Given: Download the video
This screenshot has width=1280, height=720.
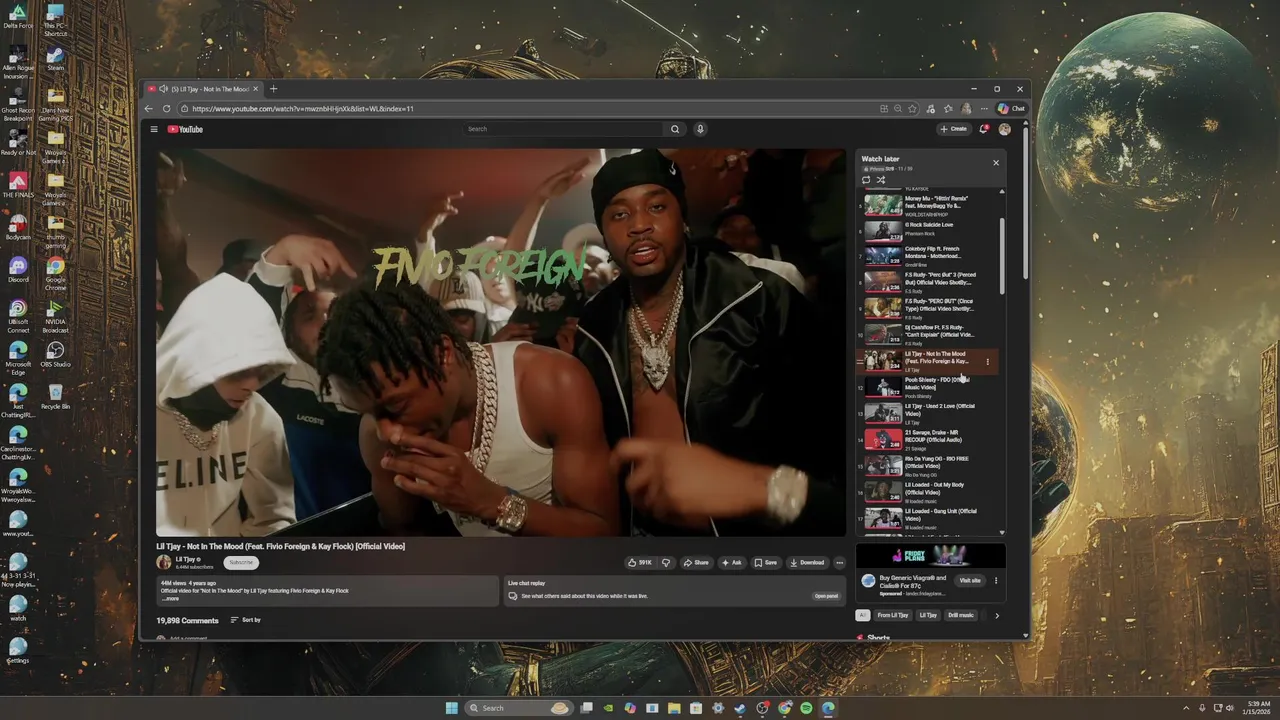Looking at the screenshot, I should tap(807, 562).
